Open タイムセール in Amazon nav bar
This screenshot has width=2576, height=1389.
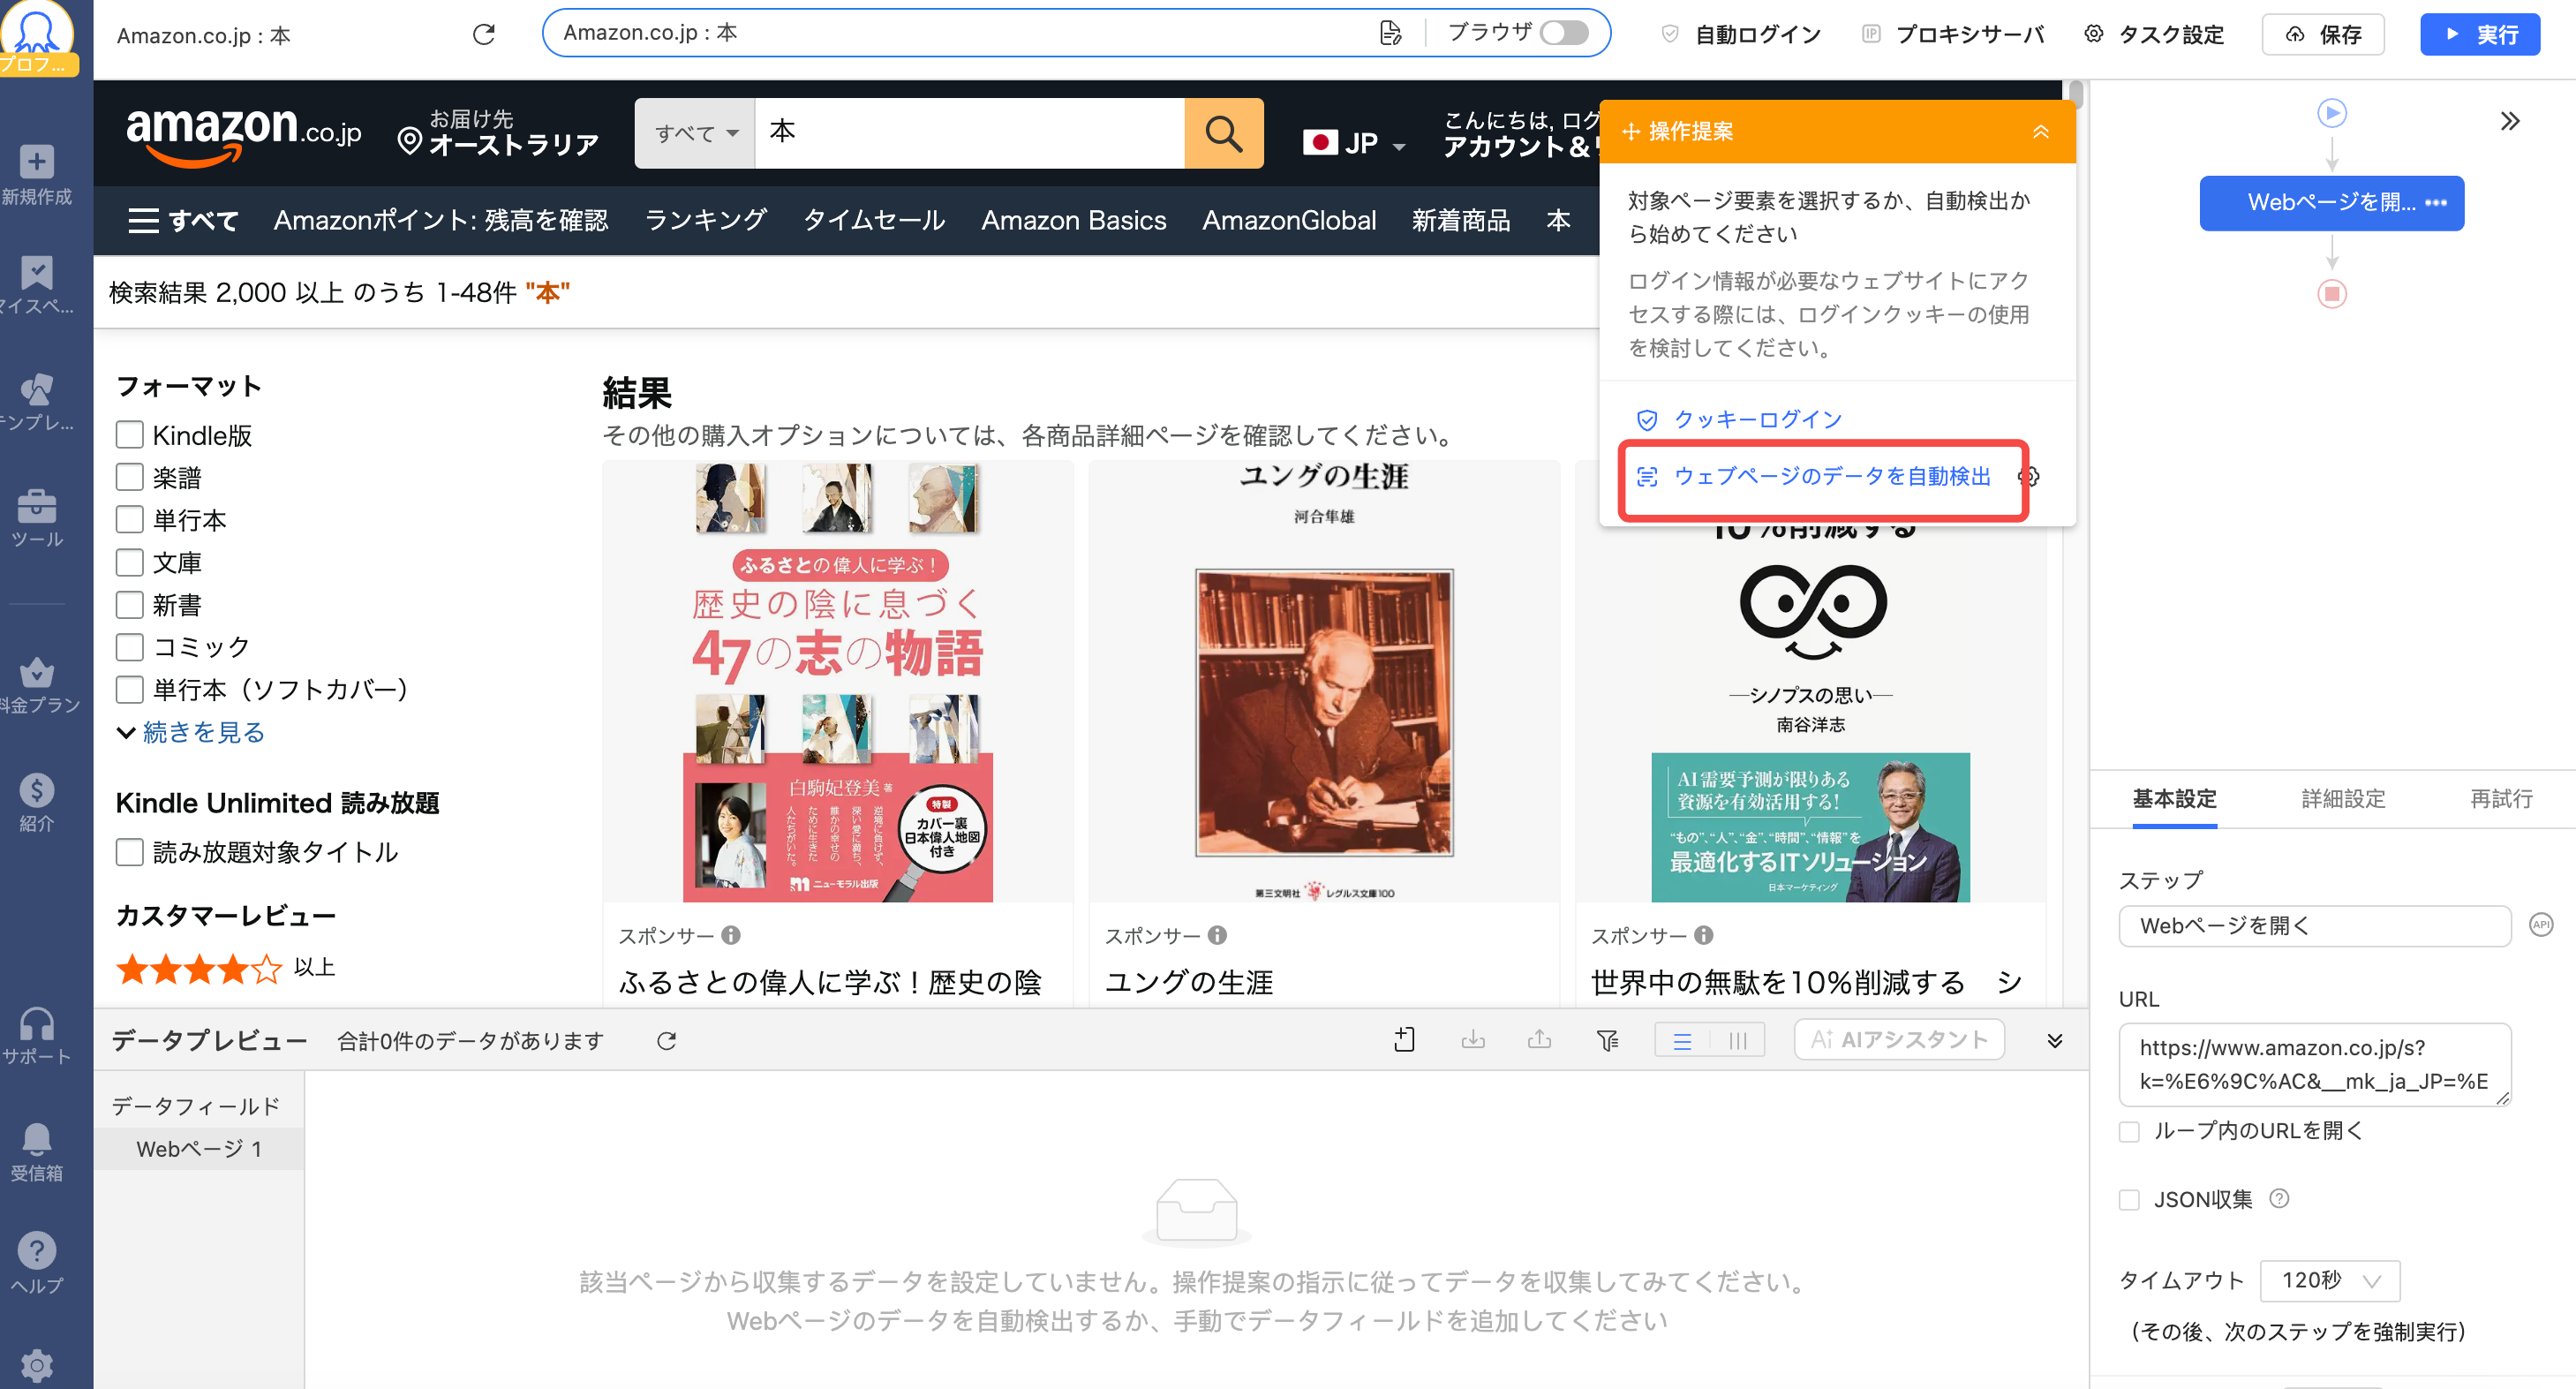874,220
